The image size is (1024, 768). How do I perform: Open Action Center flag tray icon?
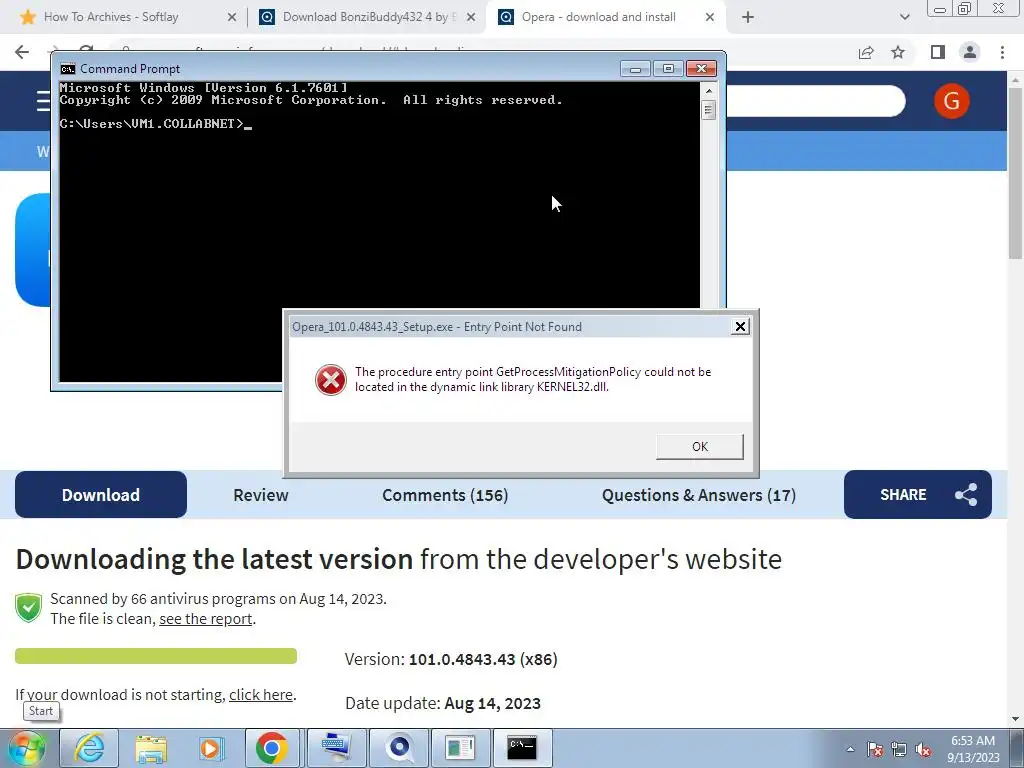pos(874,750)
